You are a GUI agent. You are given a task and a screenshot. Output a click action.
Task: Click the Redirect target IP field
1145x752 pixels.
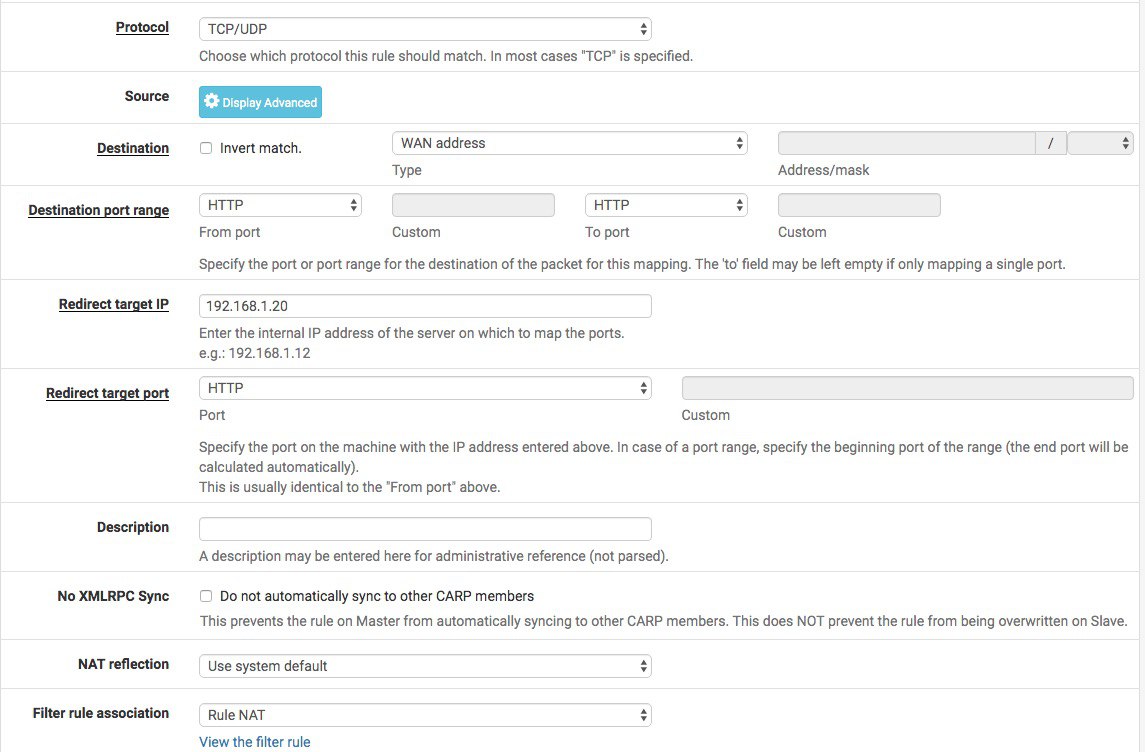pos(425,306)
